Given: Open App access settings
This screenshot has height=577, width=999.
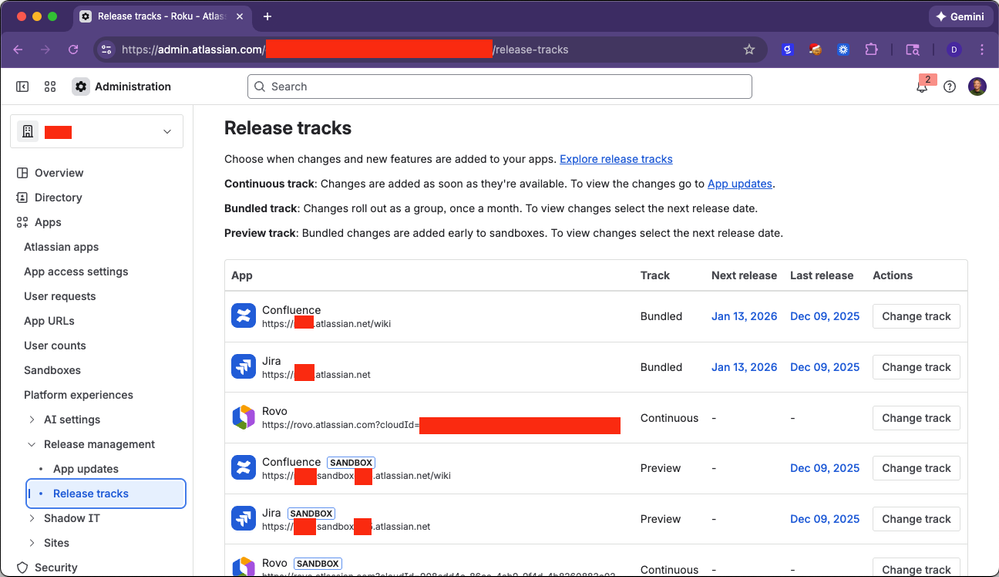Looking at the screenshot, I should (x=76, y=272).
